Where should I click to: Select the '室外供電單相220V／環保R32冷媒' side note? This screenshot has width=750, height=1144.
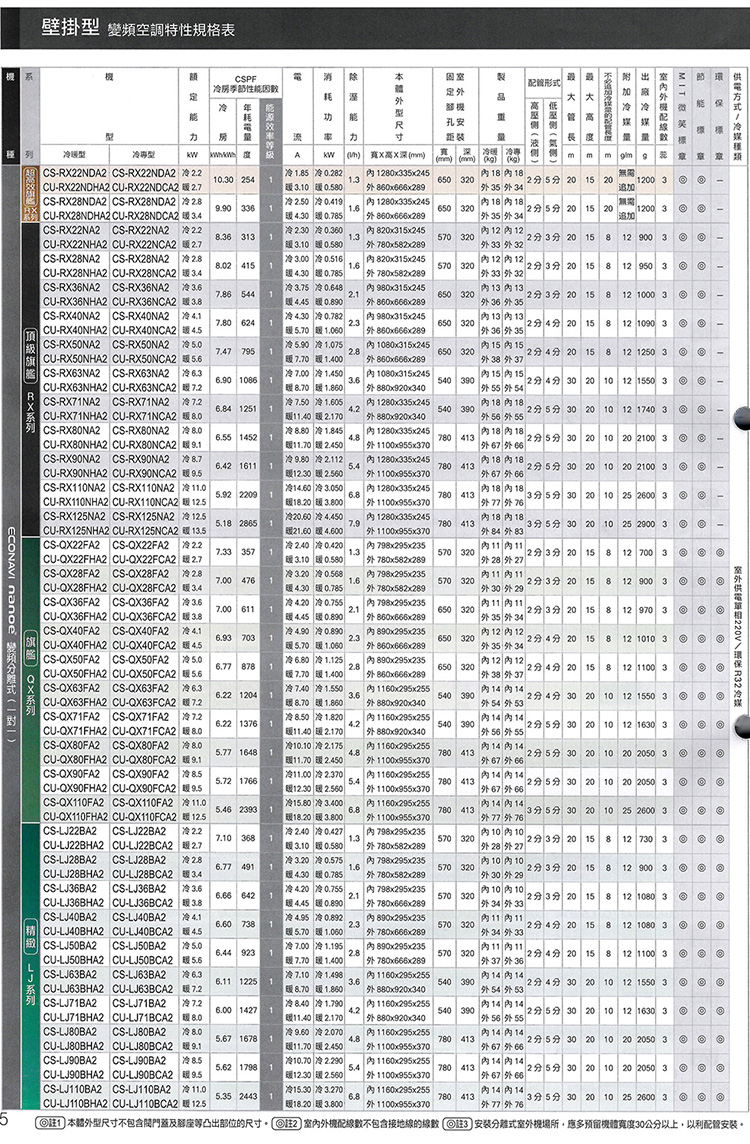click(738, 636)
